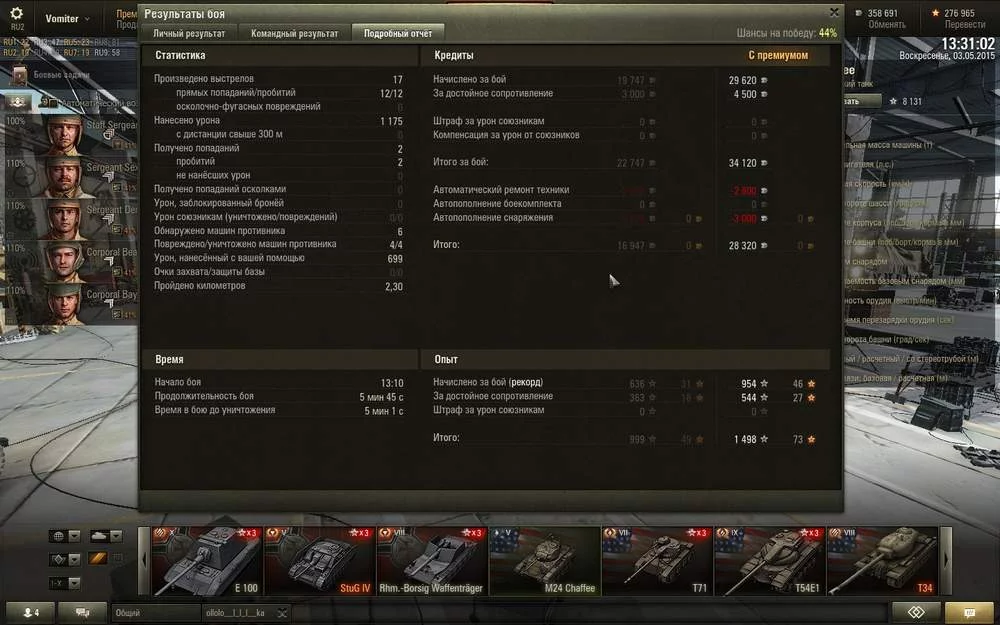Click the vehicle experience star value 8 131
This screenshot has height=625, width=1000.
coord(911,101)
